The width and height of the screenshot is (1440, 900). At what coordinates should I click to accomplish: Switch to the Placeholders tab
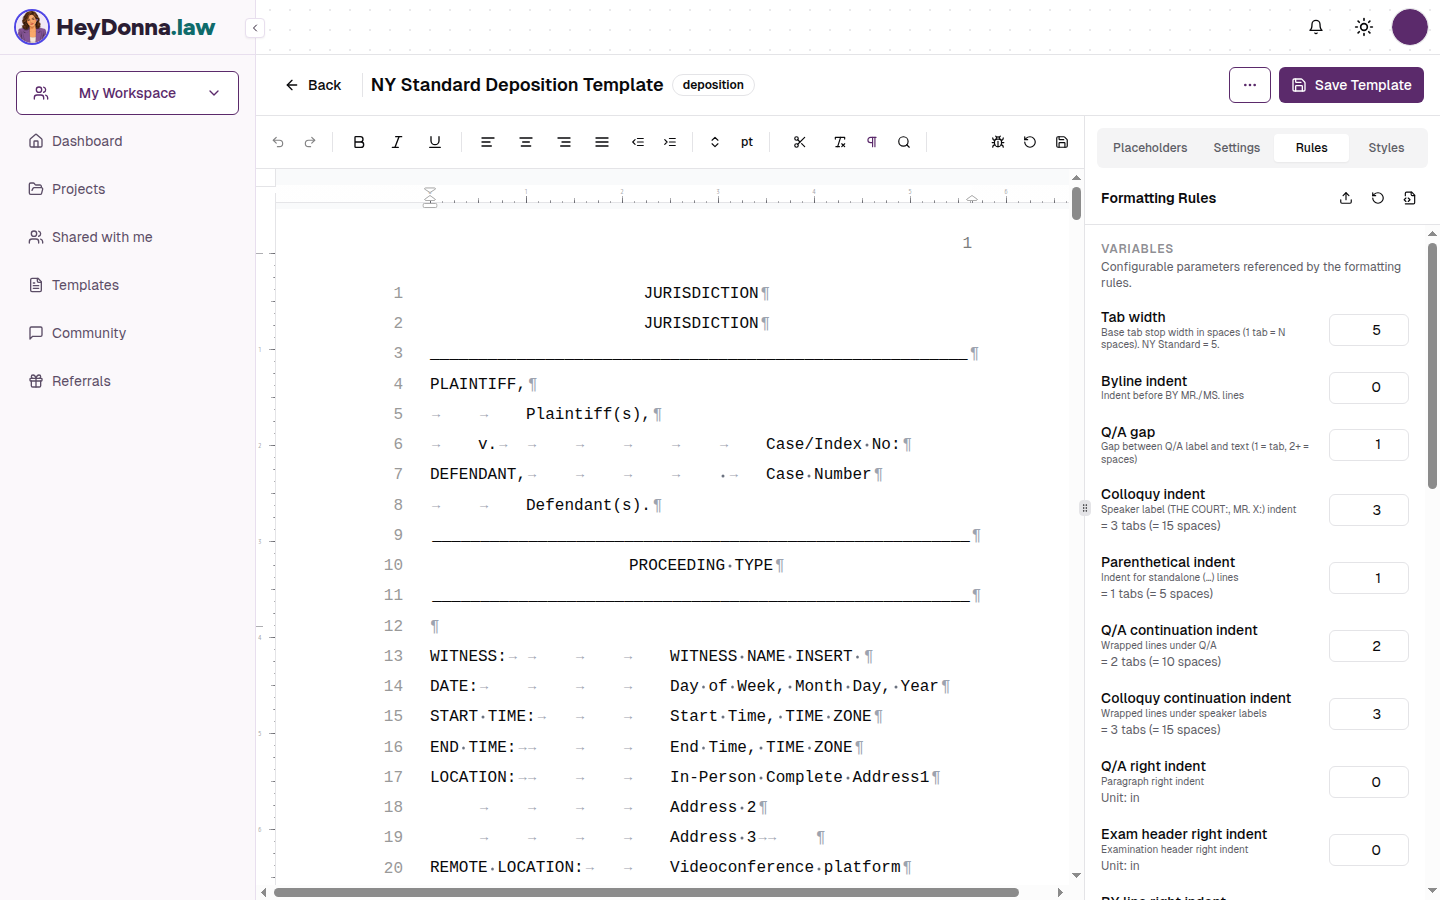coord(1150,148)
